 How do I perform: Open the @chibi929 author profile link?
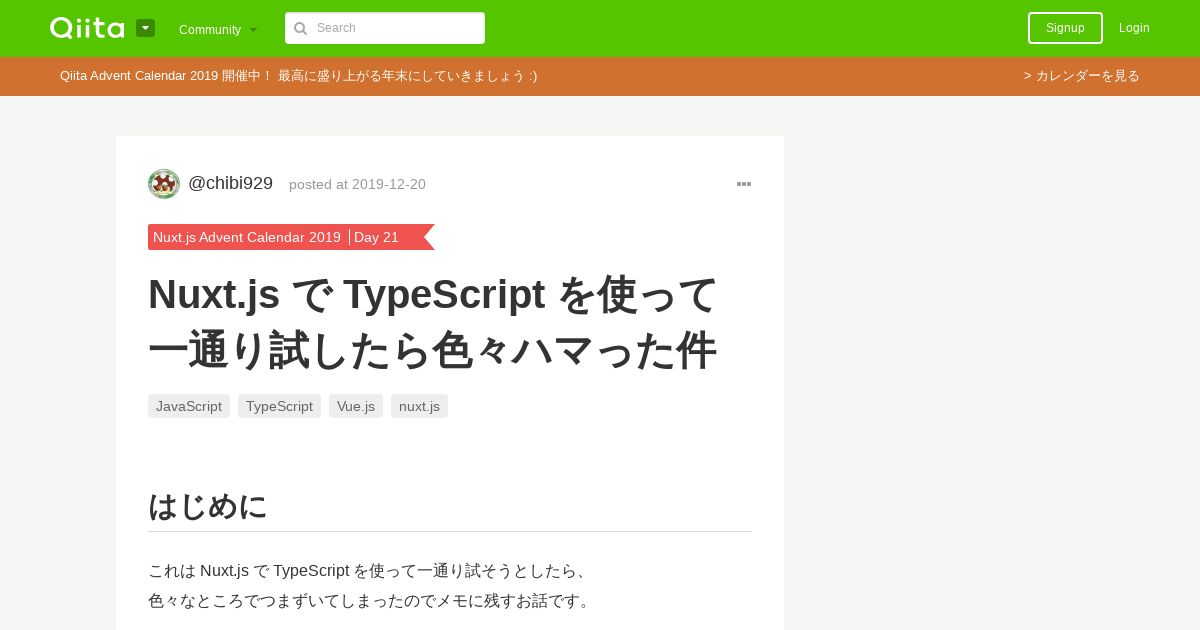coord(230,184)
